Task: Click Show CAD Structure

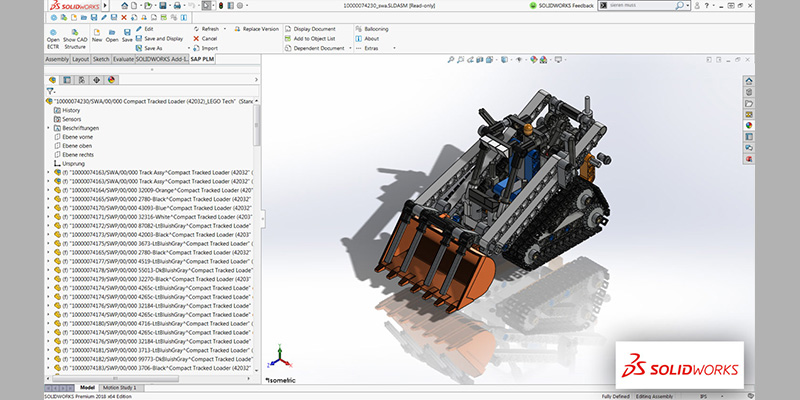Action: click(75, 39)
